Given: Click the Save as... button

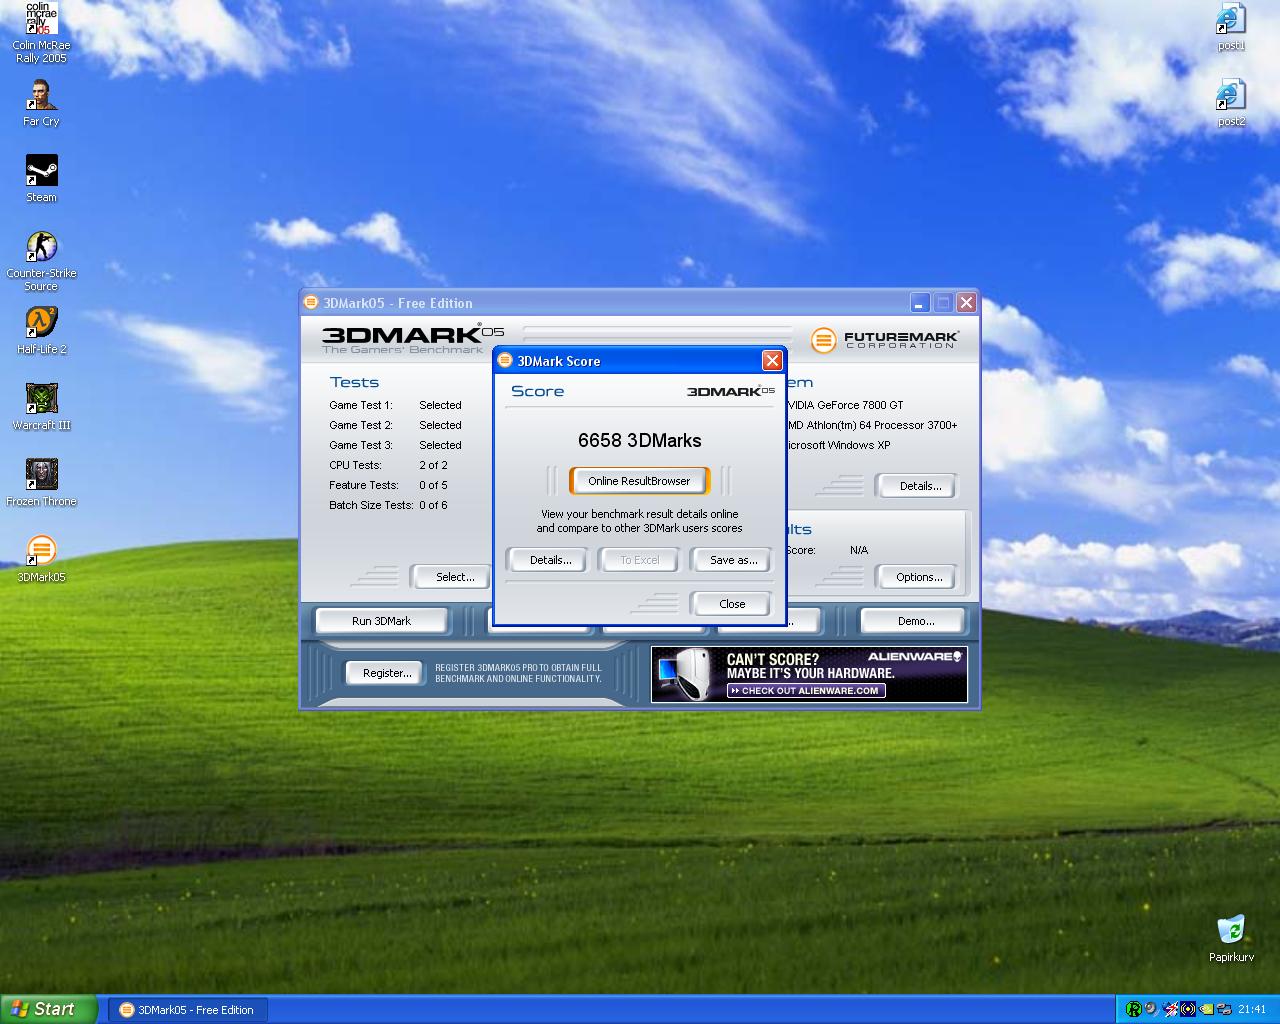Looking at the screenshot, I should tap(733, 560).
